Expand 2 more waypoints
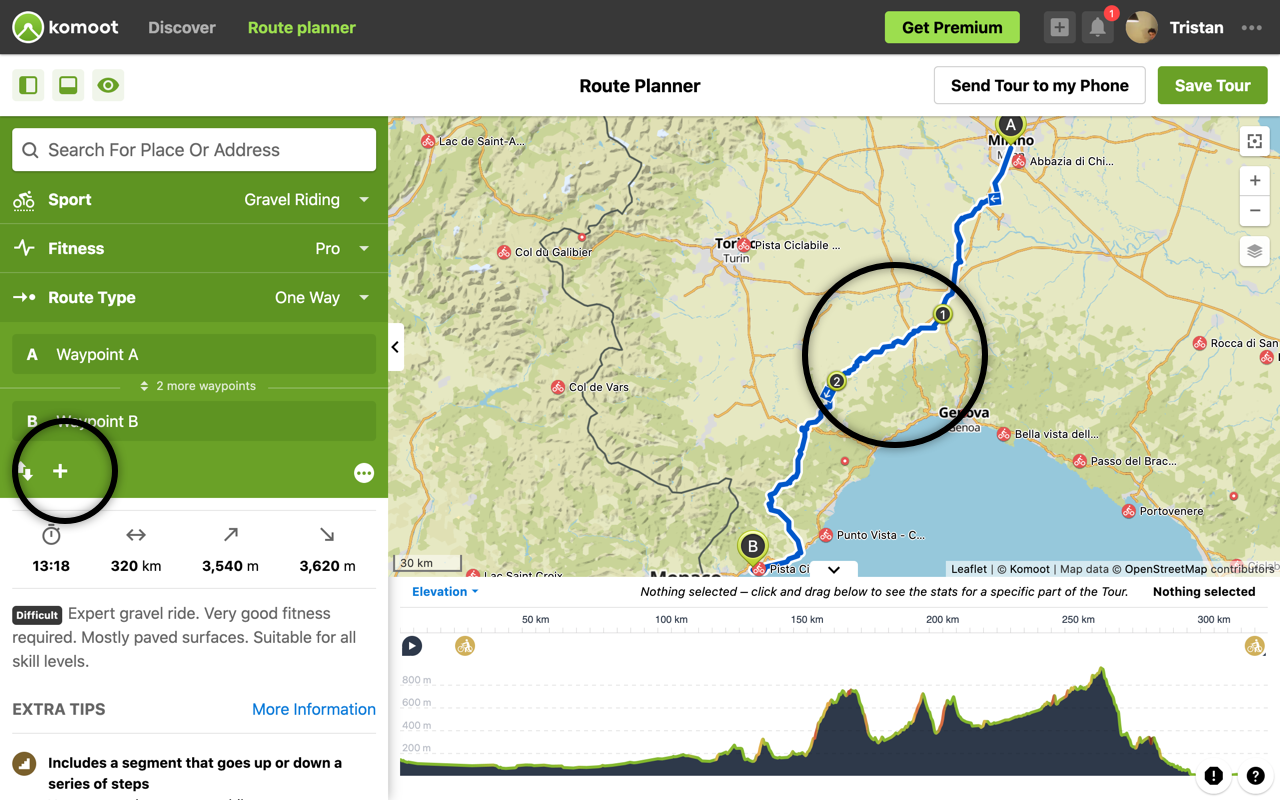The width and height of the screenshot is (1280, 800). click(x=198, y=386)
